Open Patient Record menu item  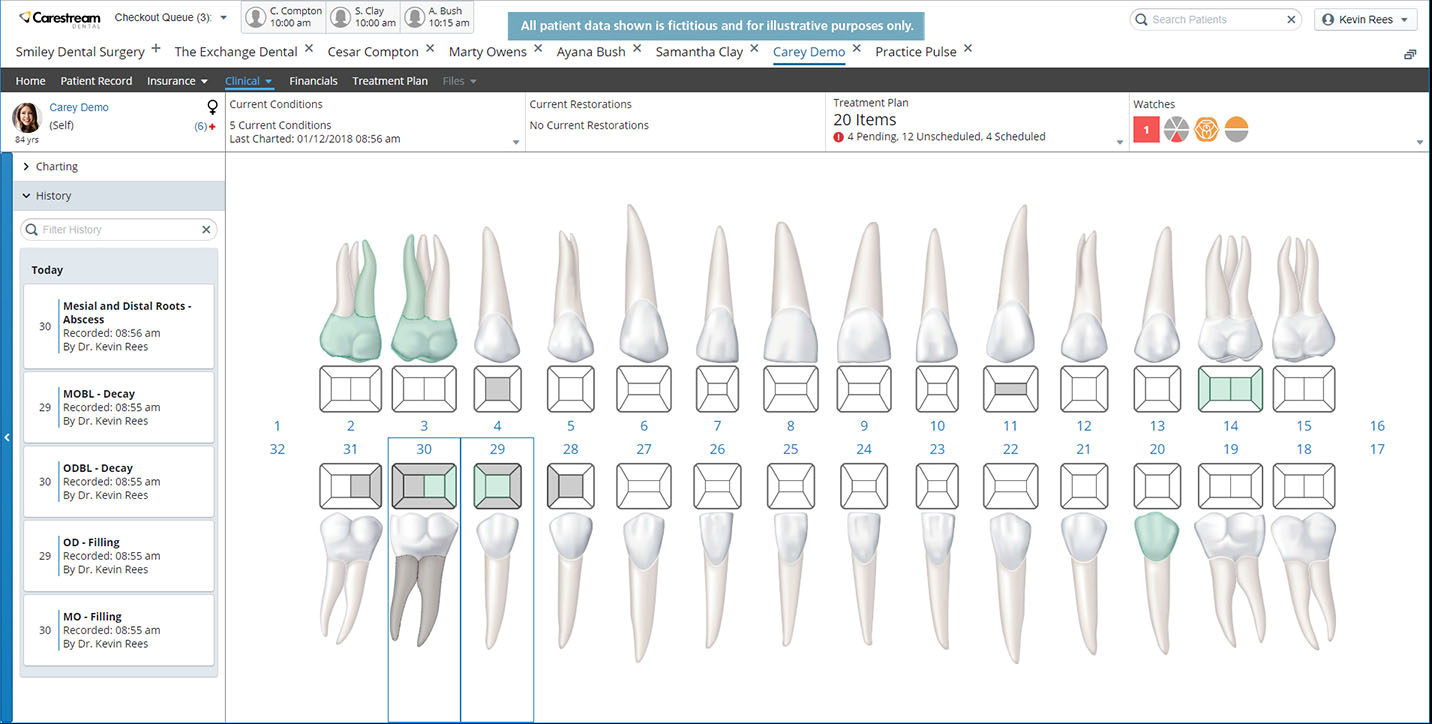click(x=96, y=81)
